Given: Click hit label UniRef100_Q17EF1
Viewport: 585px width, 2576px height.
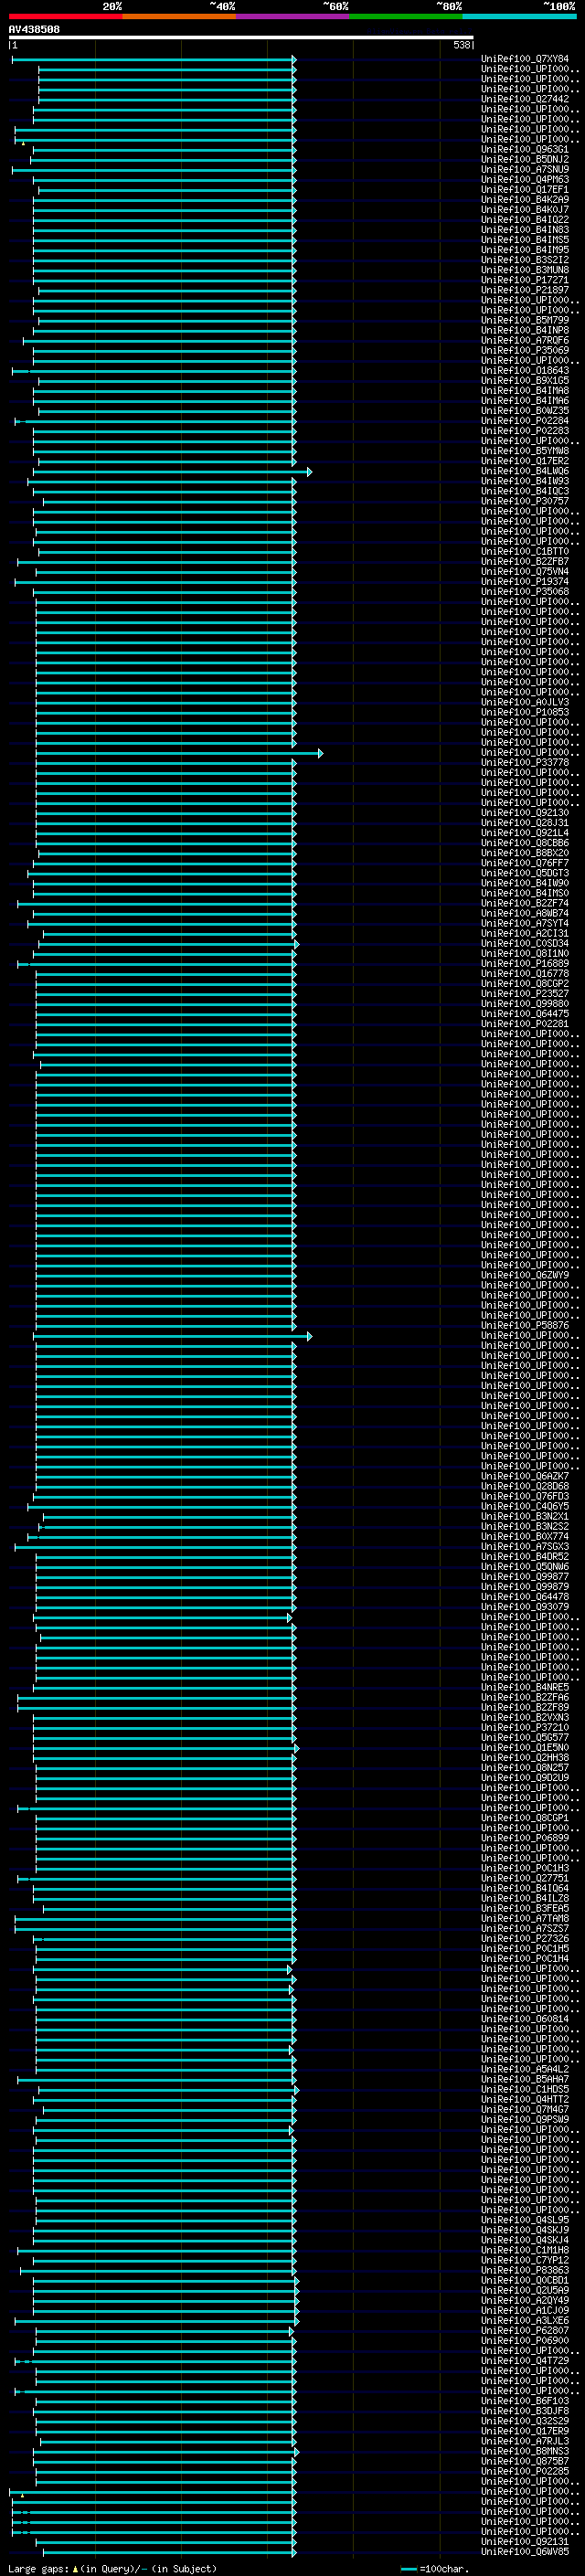Looking at the screenshot, I should coord(525,190).
